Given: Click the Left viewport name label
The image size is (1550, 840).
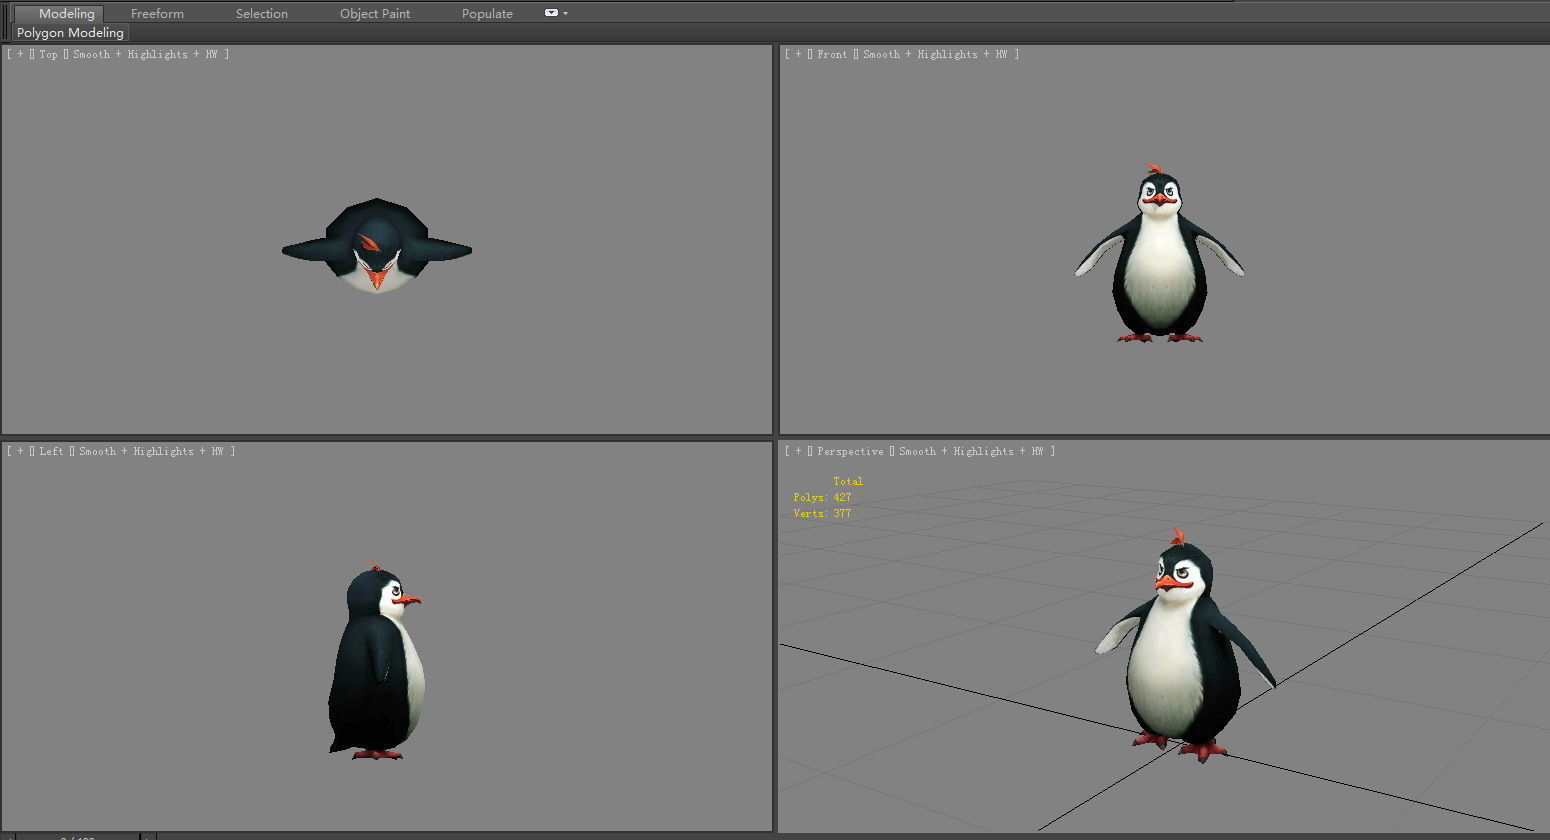Looking at the screenshot, I should 52,452.
